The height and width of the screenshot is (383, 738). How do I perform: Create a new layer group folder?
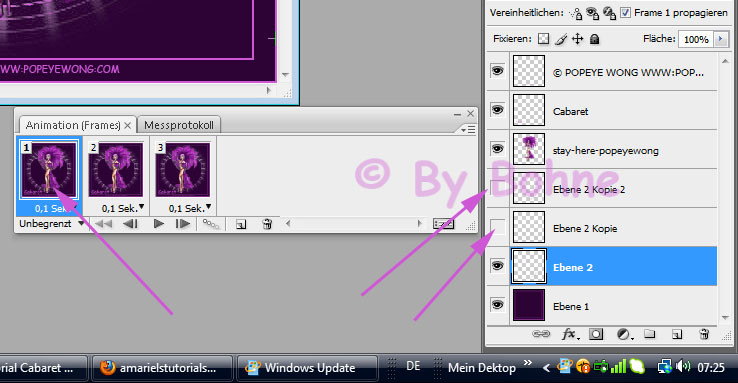click(650, 335)
